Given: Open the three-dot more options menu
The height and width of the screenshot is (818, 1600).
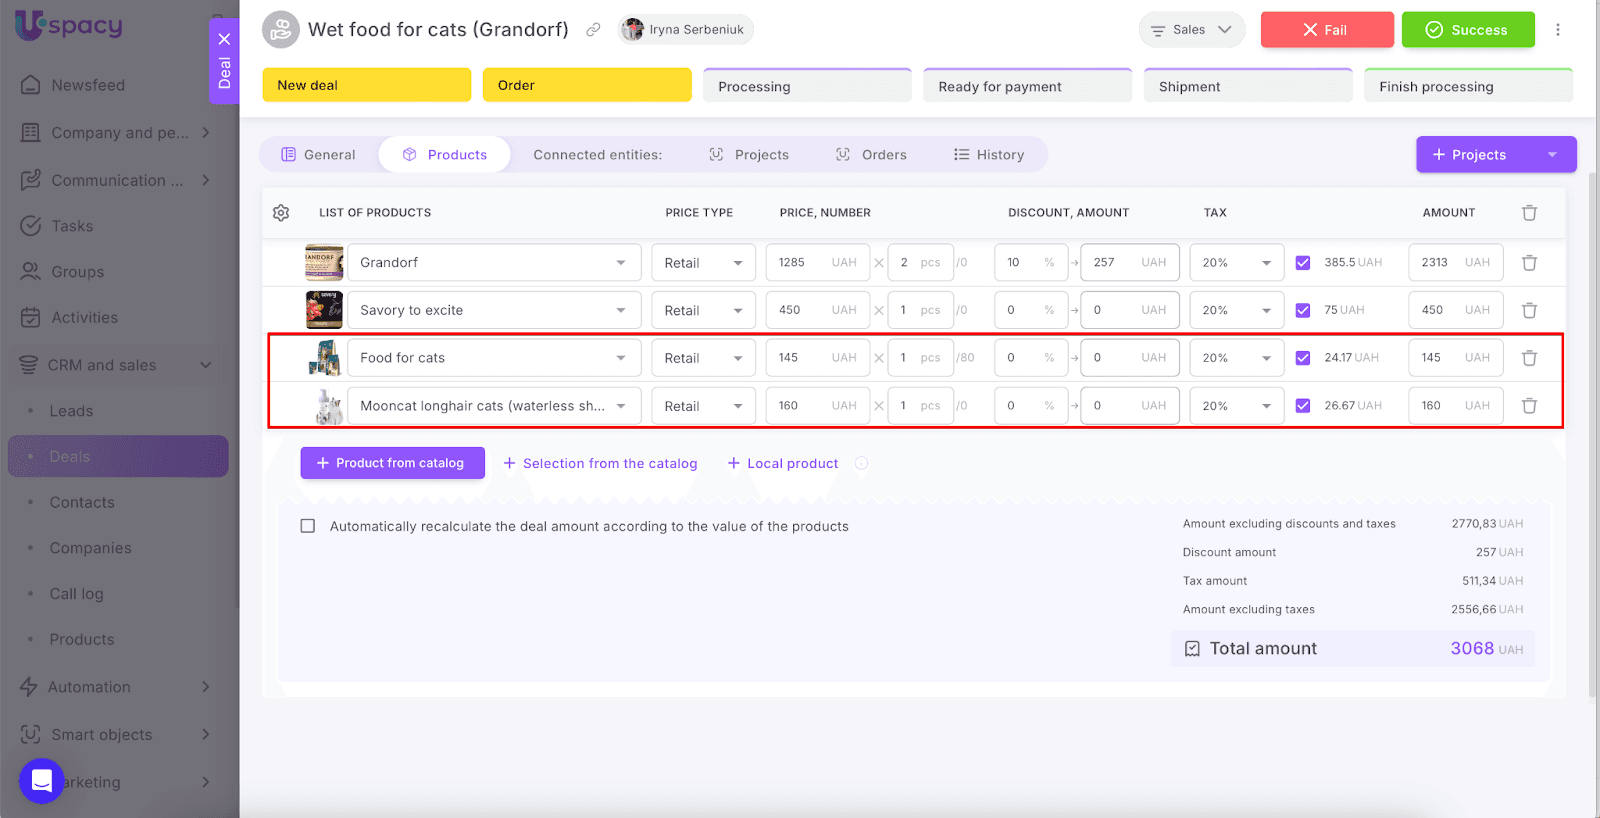Looking at the screenshot, I should pos(1557,30).
